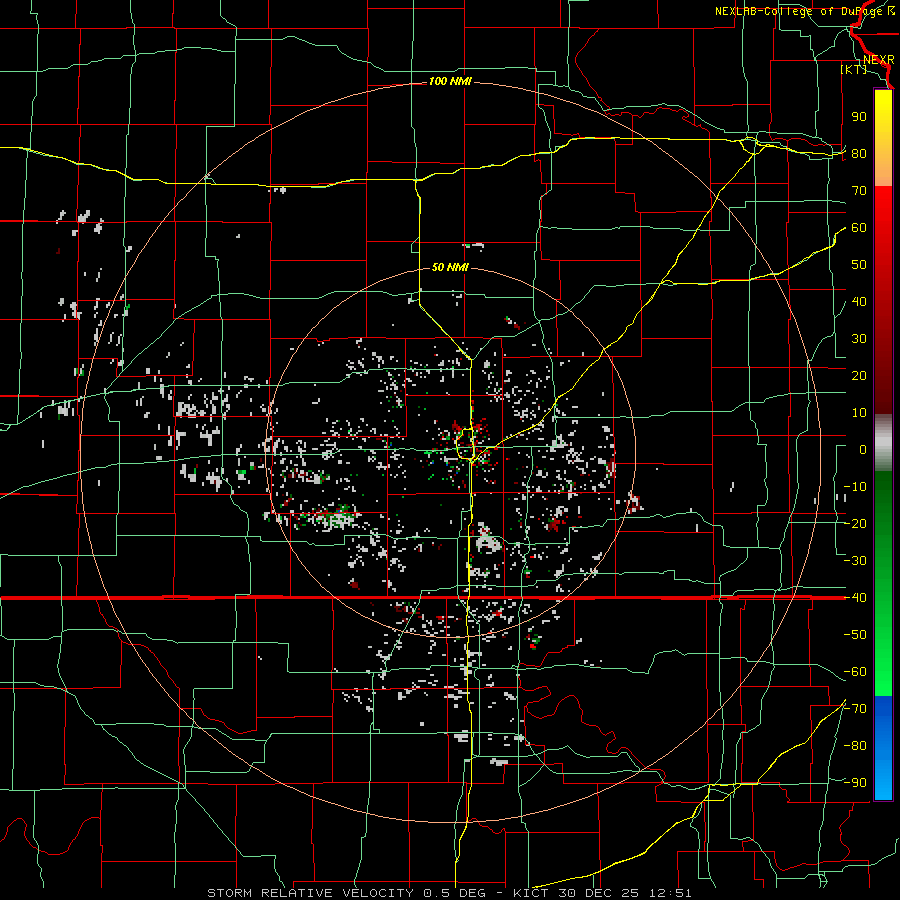The width and height of the screenshot is (900, 900).
Task: Select the positive 70 scale value
Action: coord(859,191)
